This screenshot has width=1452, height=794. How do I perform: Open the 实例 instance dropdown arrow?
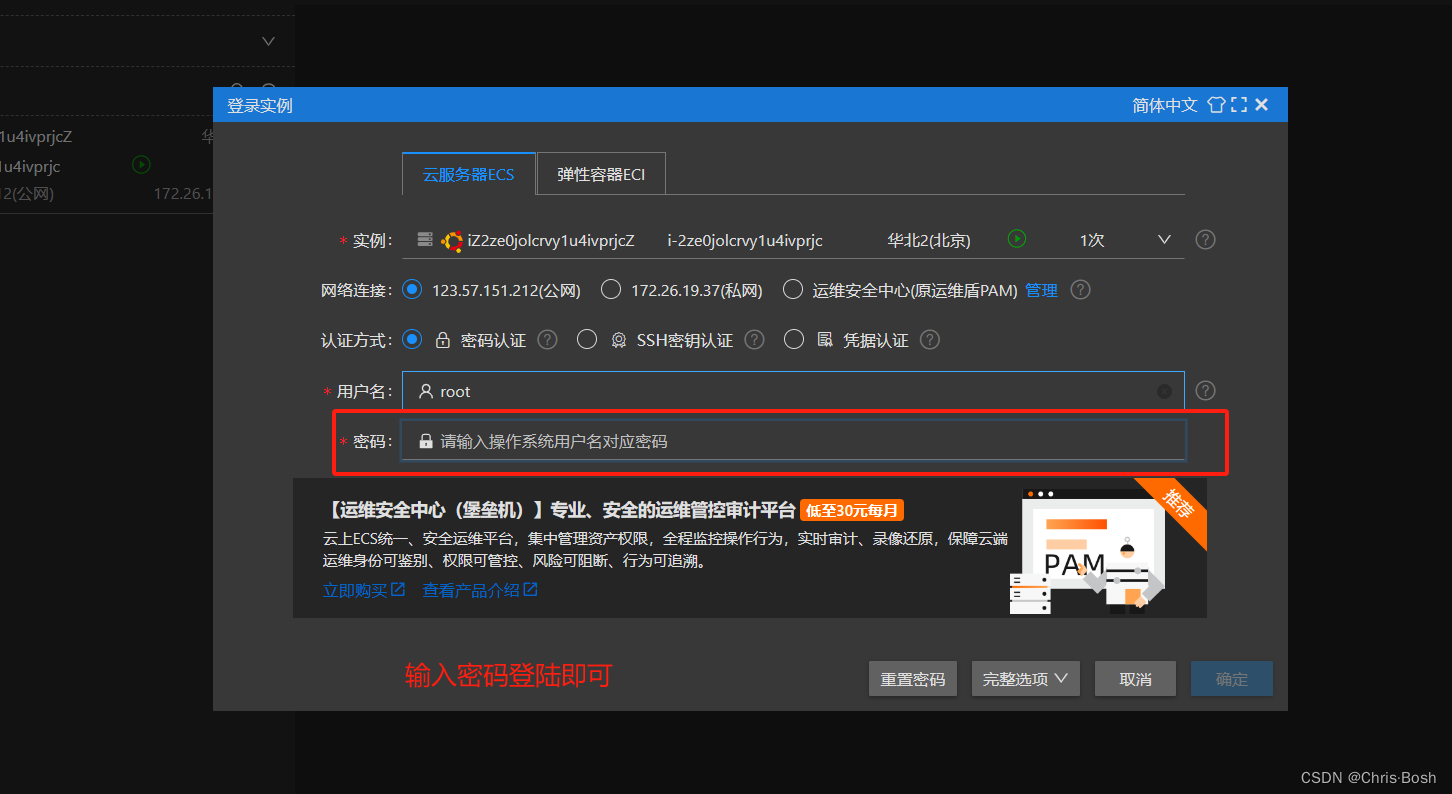coord(1164,240)
